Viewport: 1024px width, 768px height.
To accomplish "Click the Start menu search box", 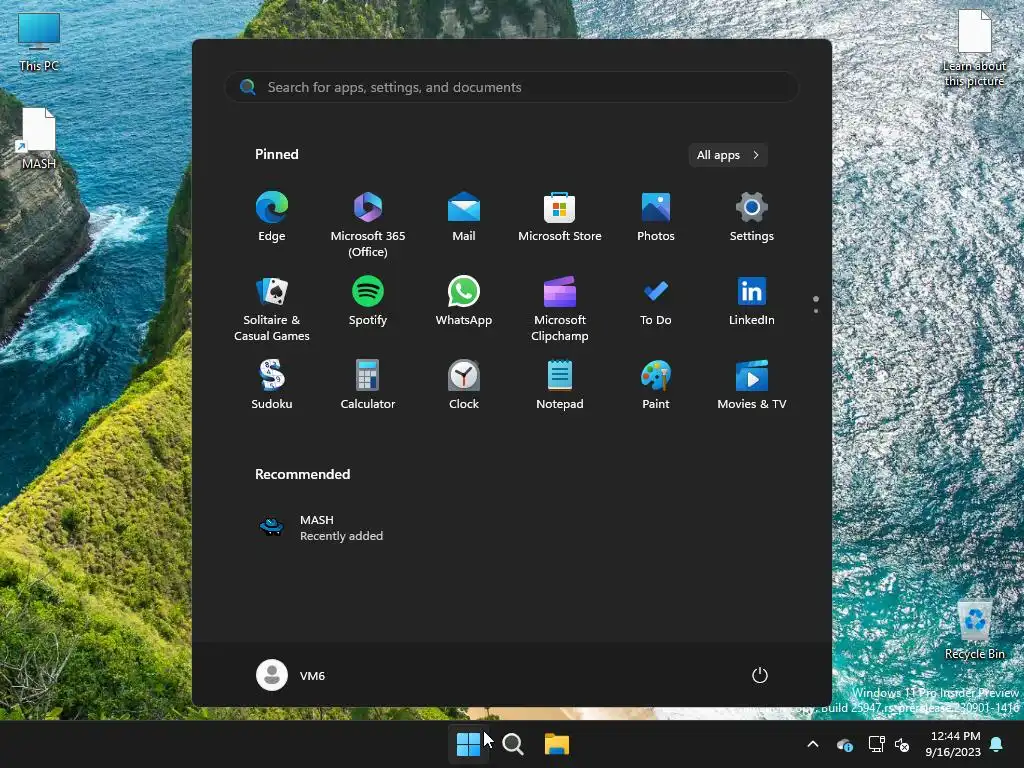I will 511,87.
